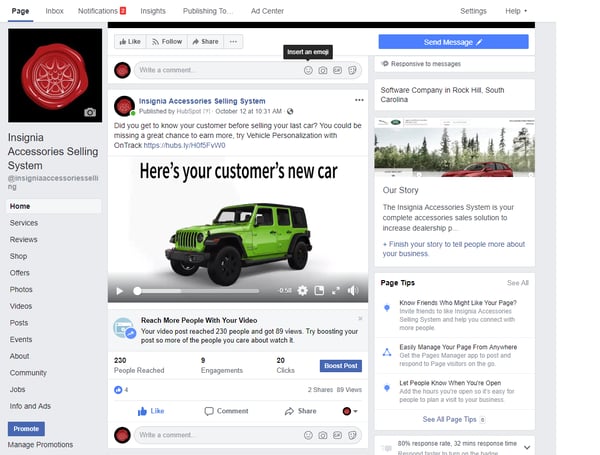Open Notifications tab with badge

(x=102, y=11)
